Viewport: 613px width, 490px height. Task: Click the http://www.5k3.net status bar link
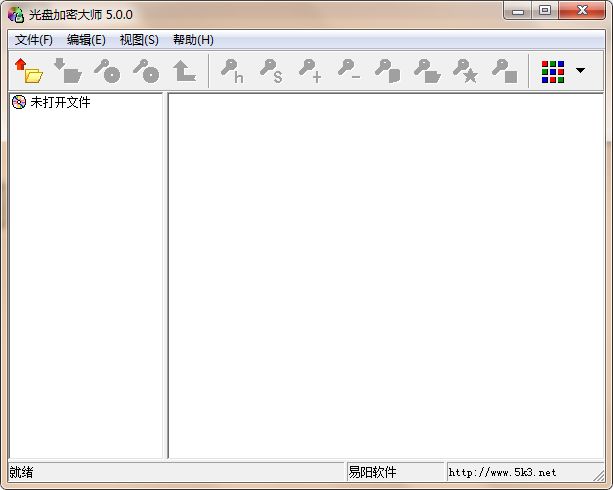[x=502, y=472]
